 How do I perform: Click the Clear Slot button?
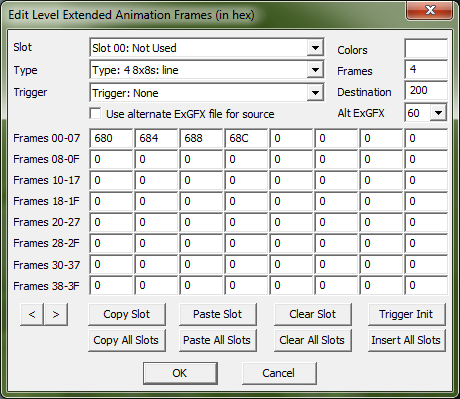pos(313,314)
